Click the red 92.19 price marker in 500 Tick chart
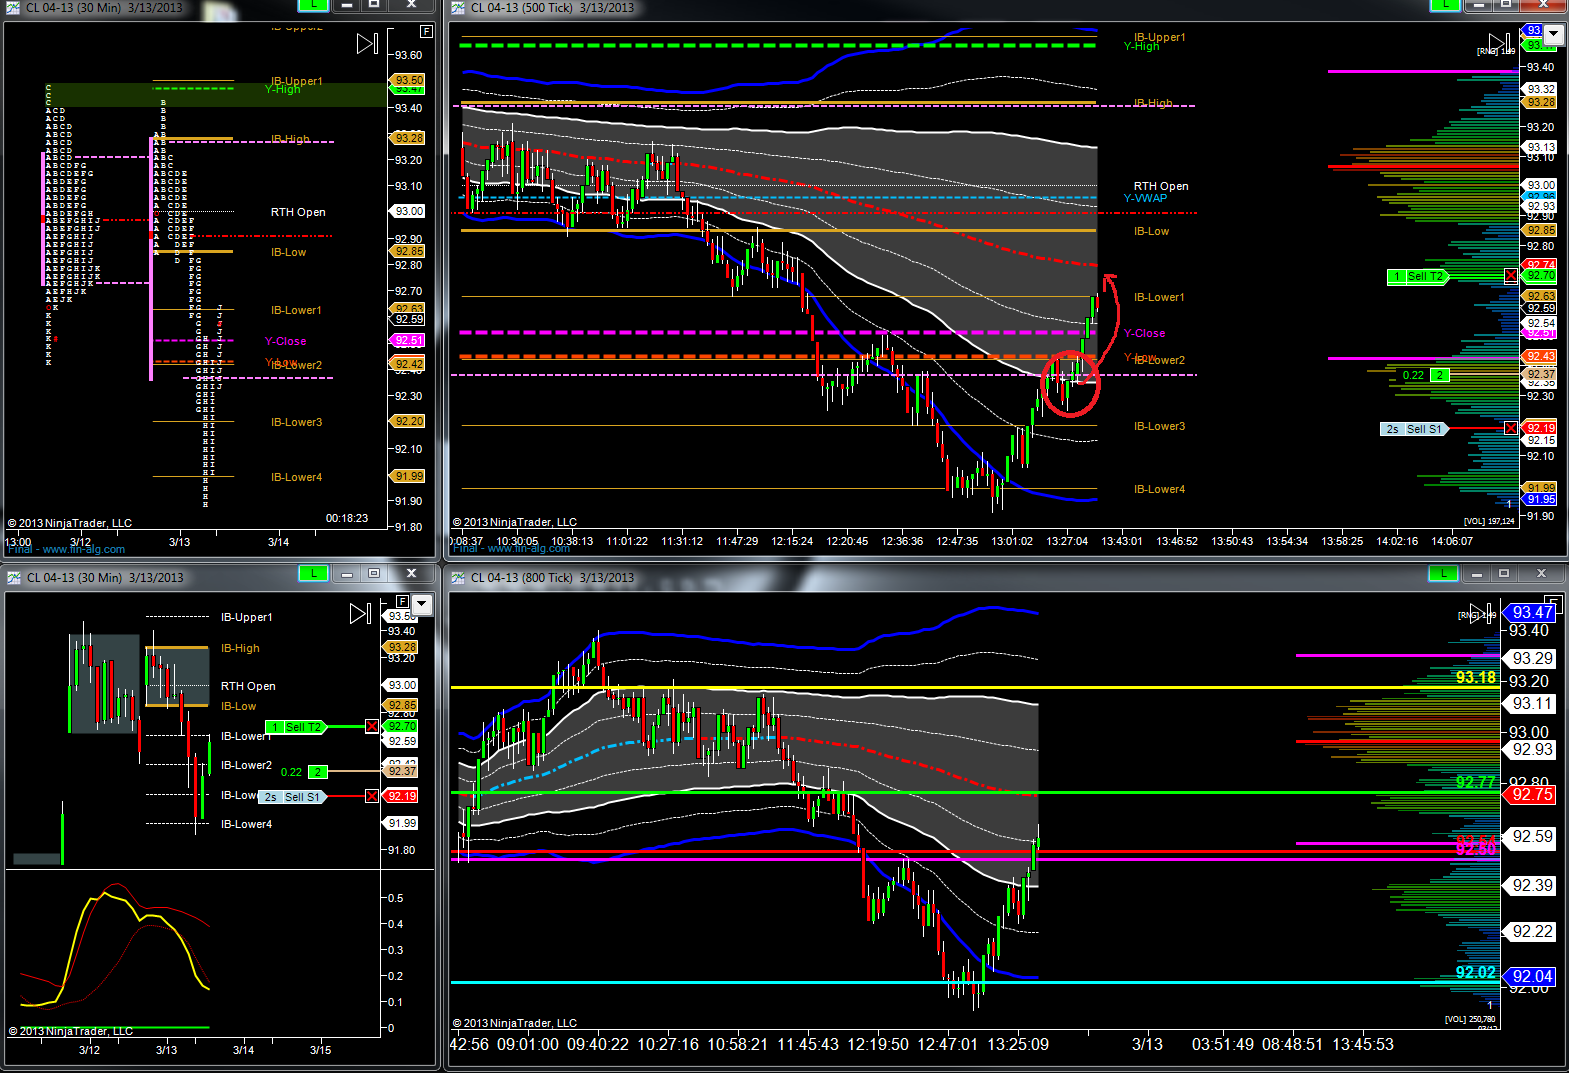Viewport: 1569px width, 1073px height. (x=1540, y=428)
